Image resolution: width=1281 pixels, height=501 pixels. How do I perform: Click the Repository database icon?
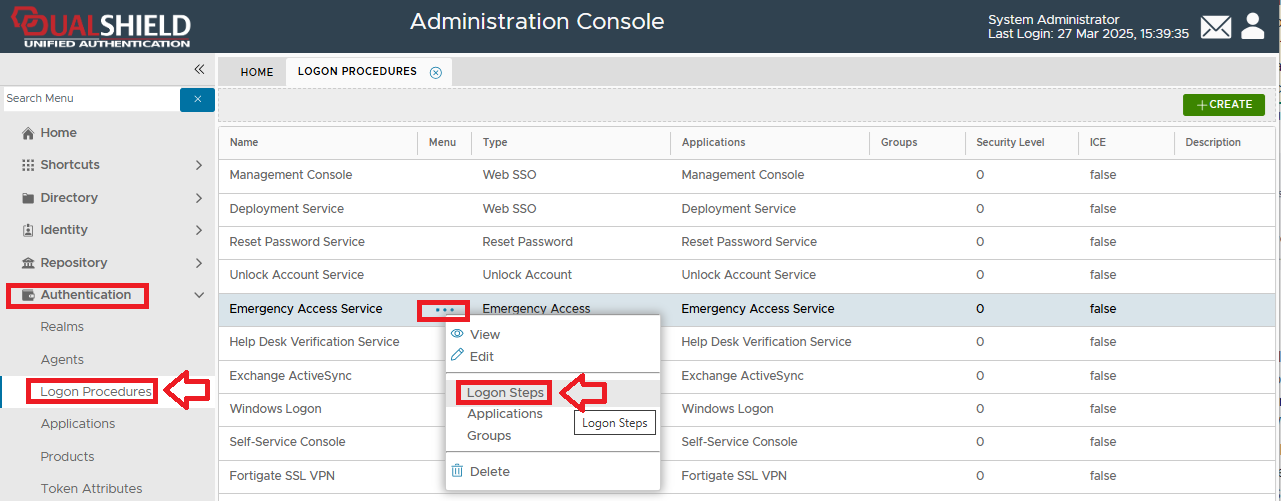28,263
